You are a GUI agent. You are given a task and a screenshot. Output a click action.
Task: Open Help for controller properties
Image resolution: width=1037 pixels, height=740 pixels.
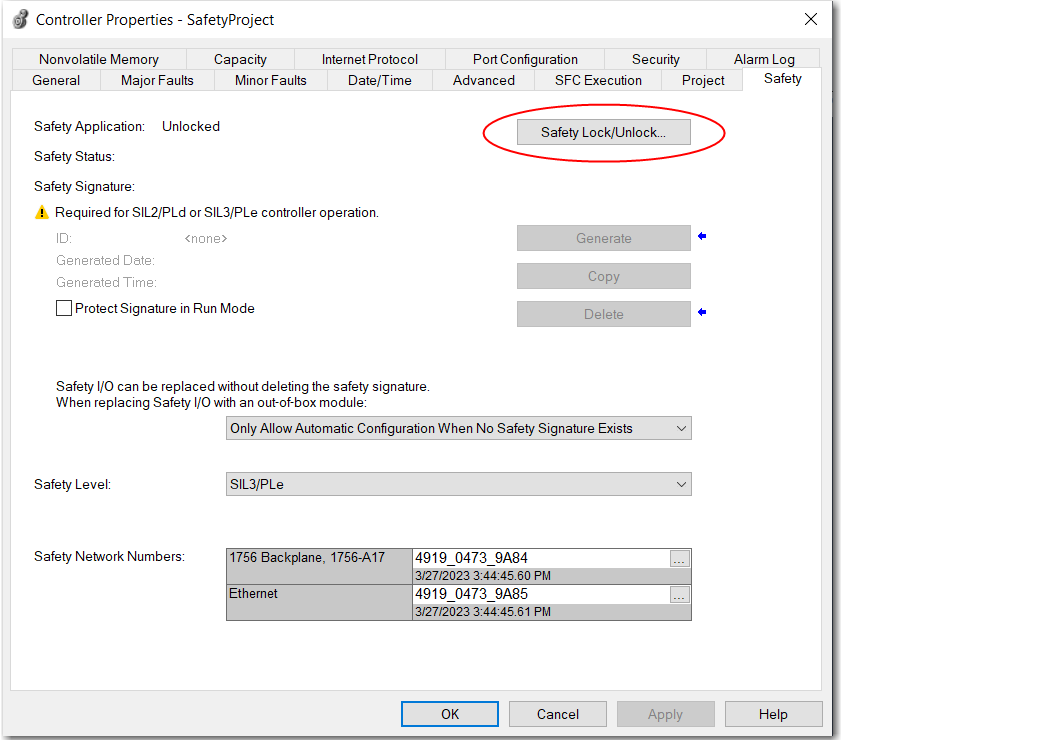click(772, 714)
